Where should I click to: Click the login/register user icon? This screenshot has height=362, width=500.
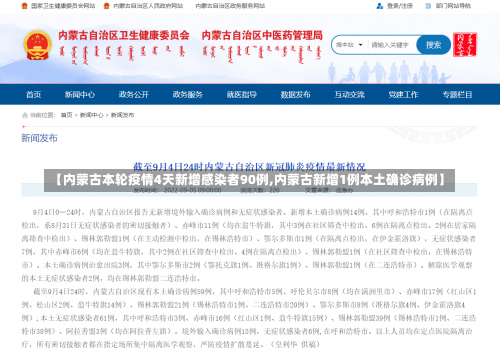click(x=380, y=6)
